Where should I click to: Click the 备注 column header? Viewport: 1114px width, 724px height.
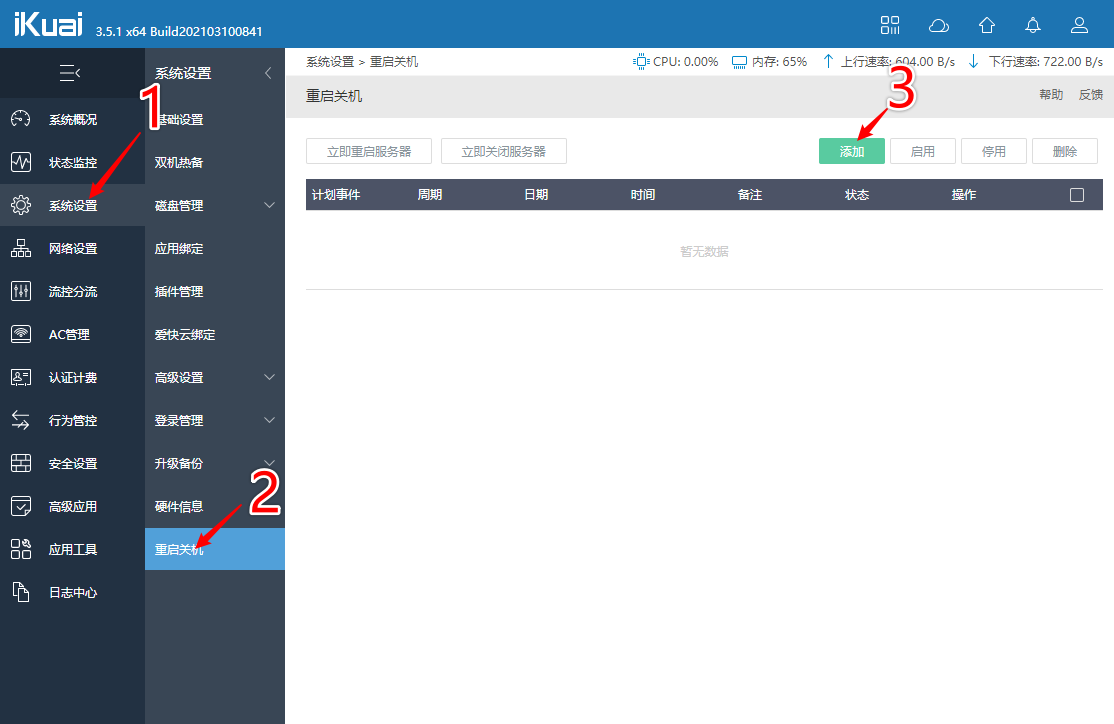pos(750,195)
